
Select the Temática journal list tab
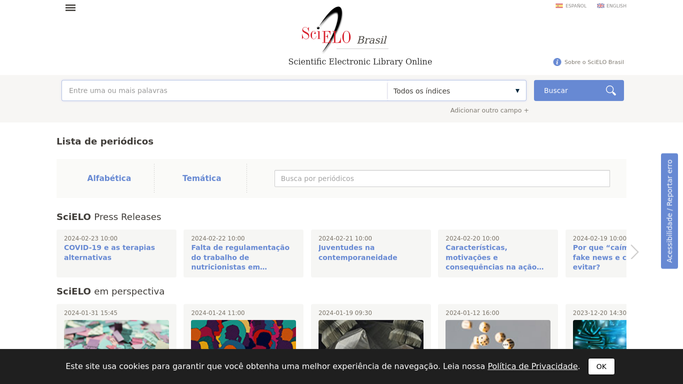point(202,178)
